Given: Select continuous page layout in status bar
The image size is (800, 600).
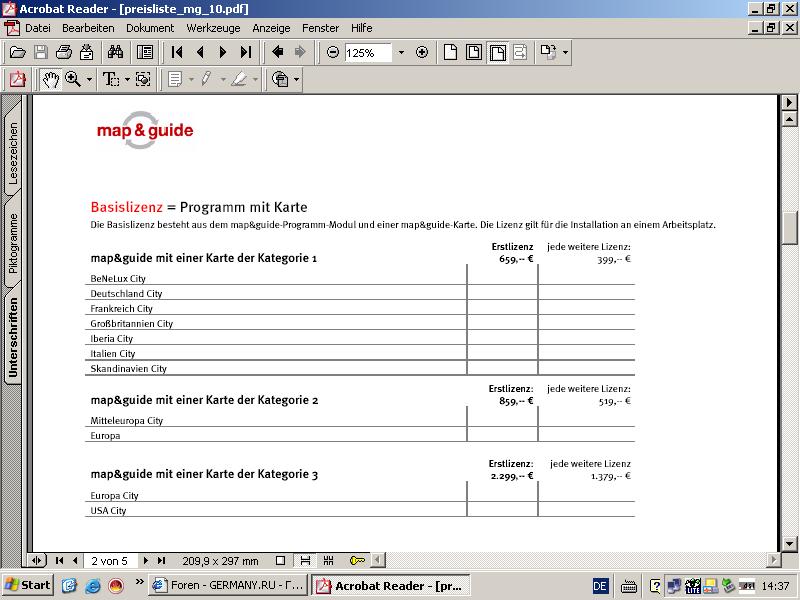Looking at the screenshot, I should [305, 561].
